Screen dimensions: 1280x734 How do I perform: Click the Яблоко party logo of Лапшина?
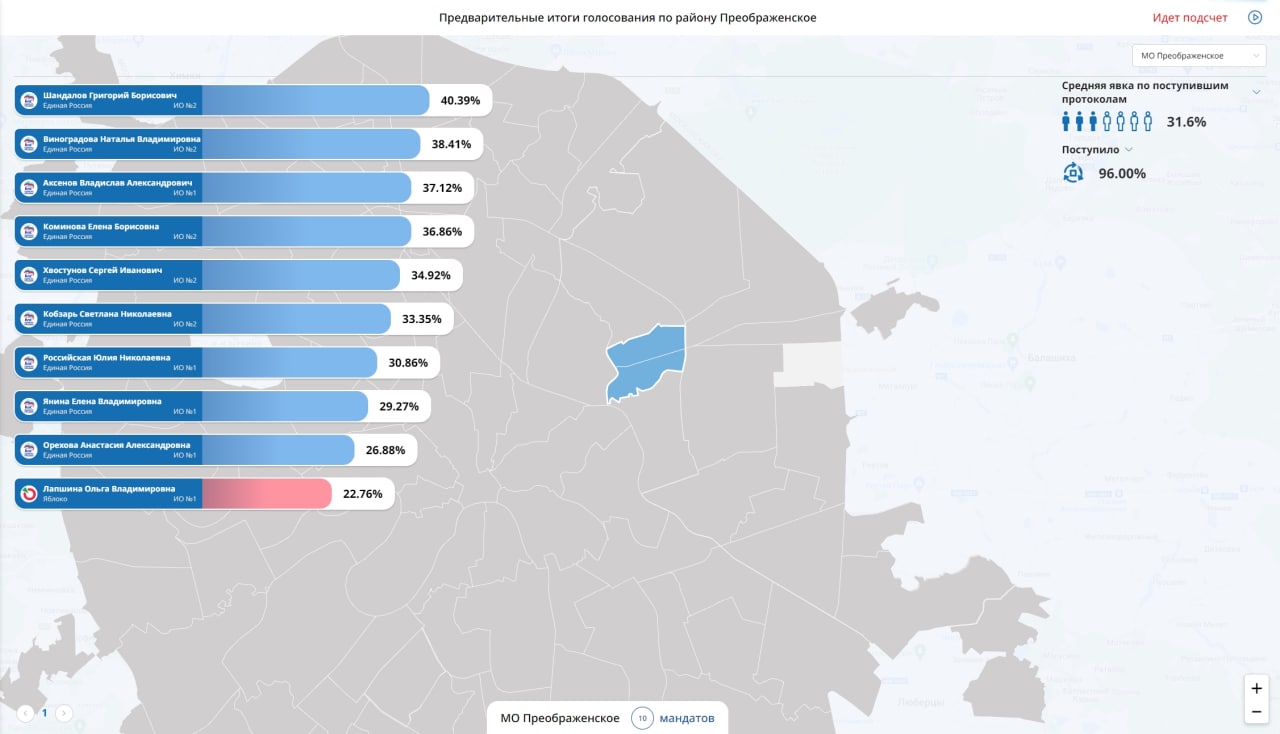point(30,494)
